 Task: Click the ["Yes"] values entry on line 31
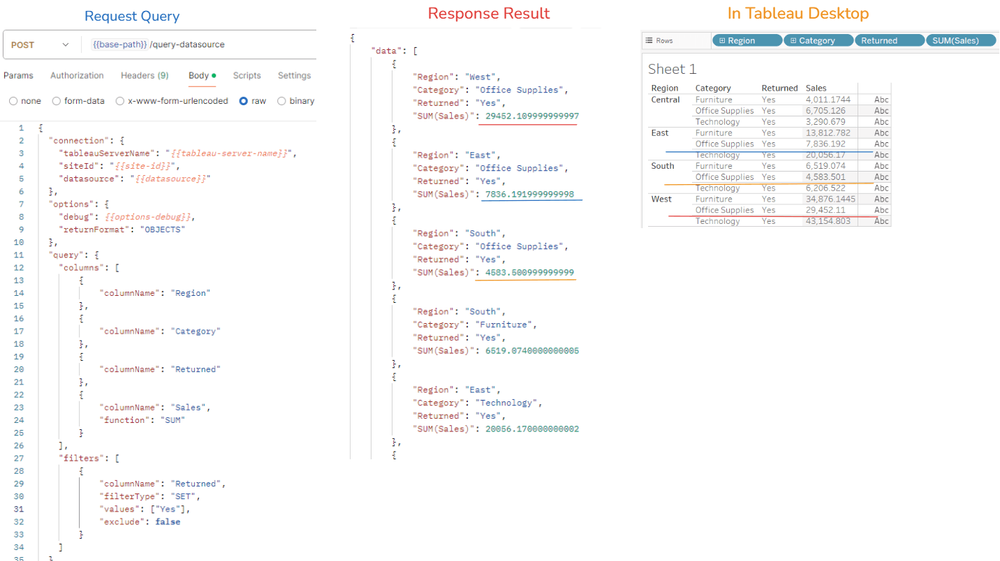168,509
